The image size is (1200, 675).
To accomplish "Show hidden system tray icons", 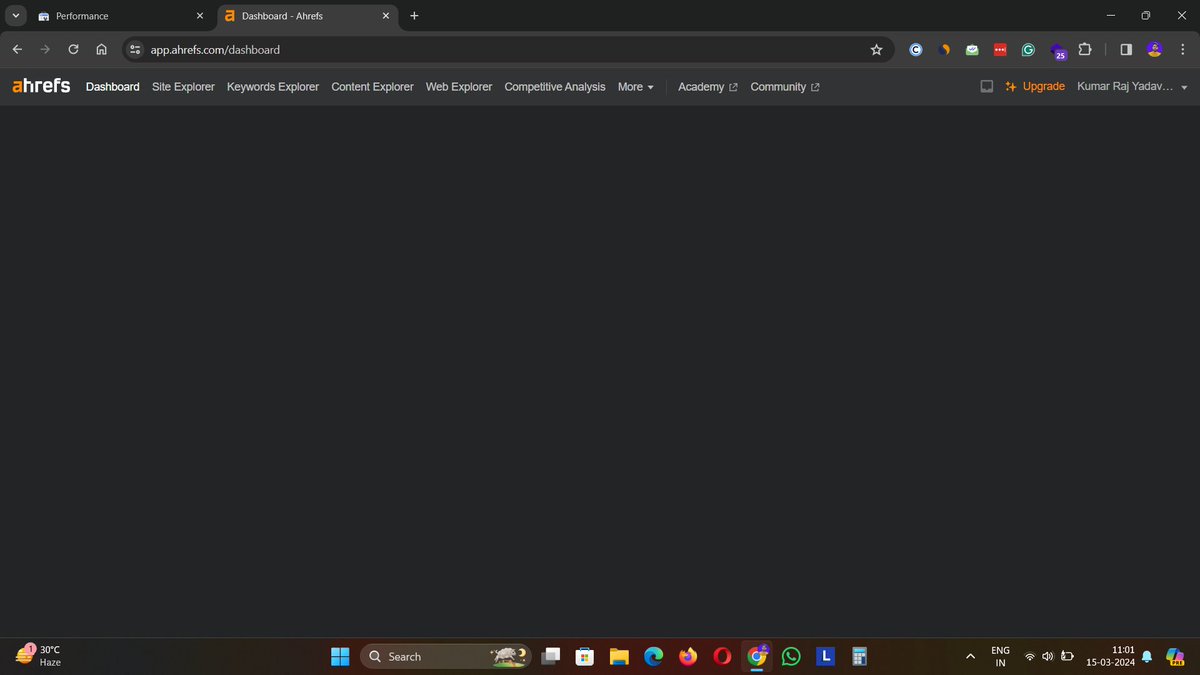I will tap(970, 657).
